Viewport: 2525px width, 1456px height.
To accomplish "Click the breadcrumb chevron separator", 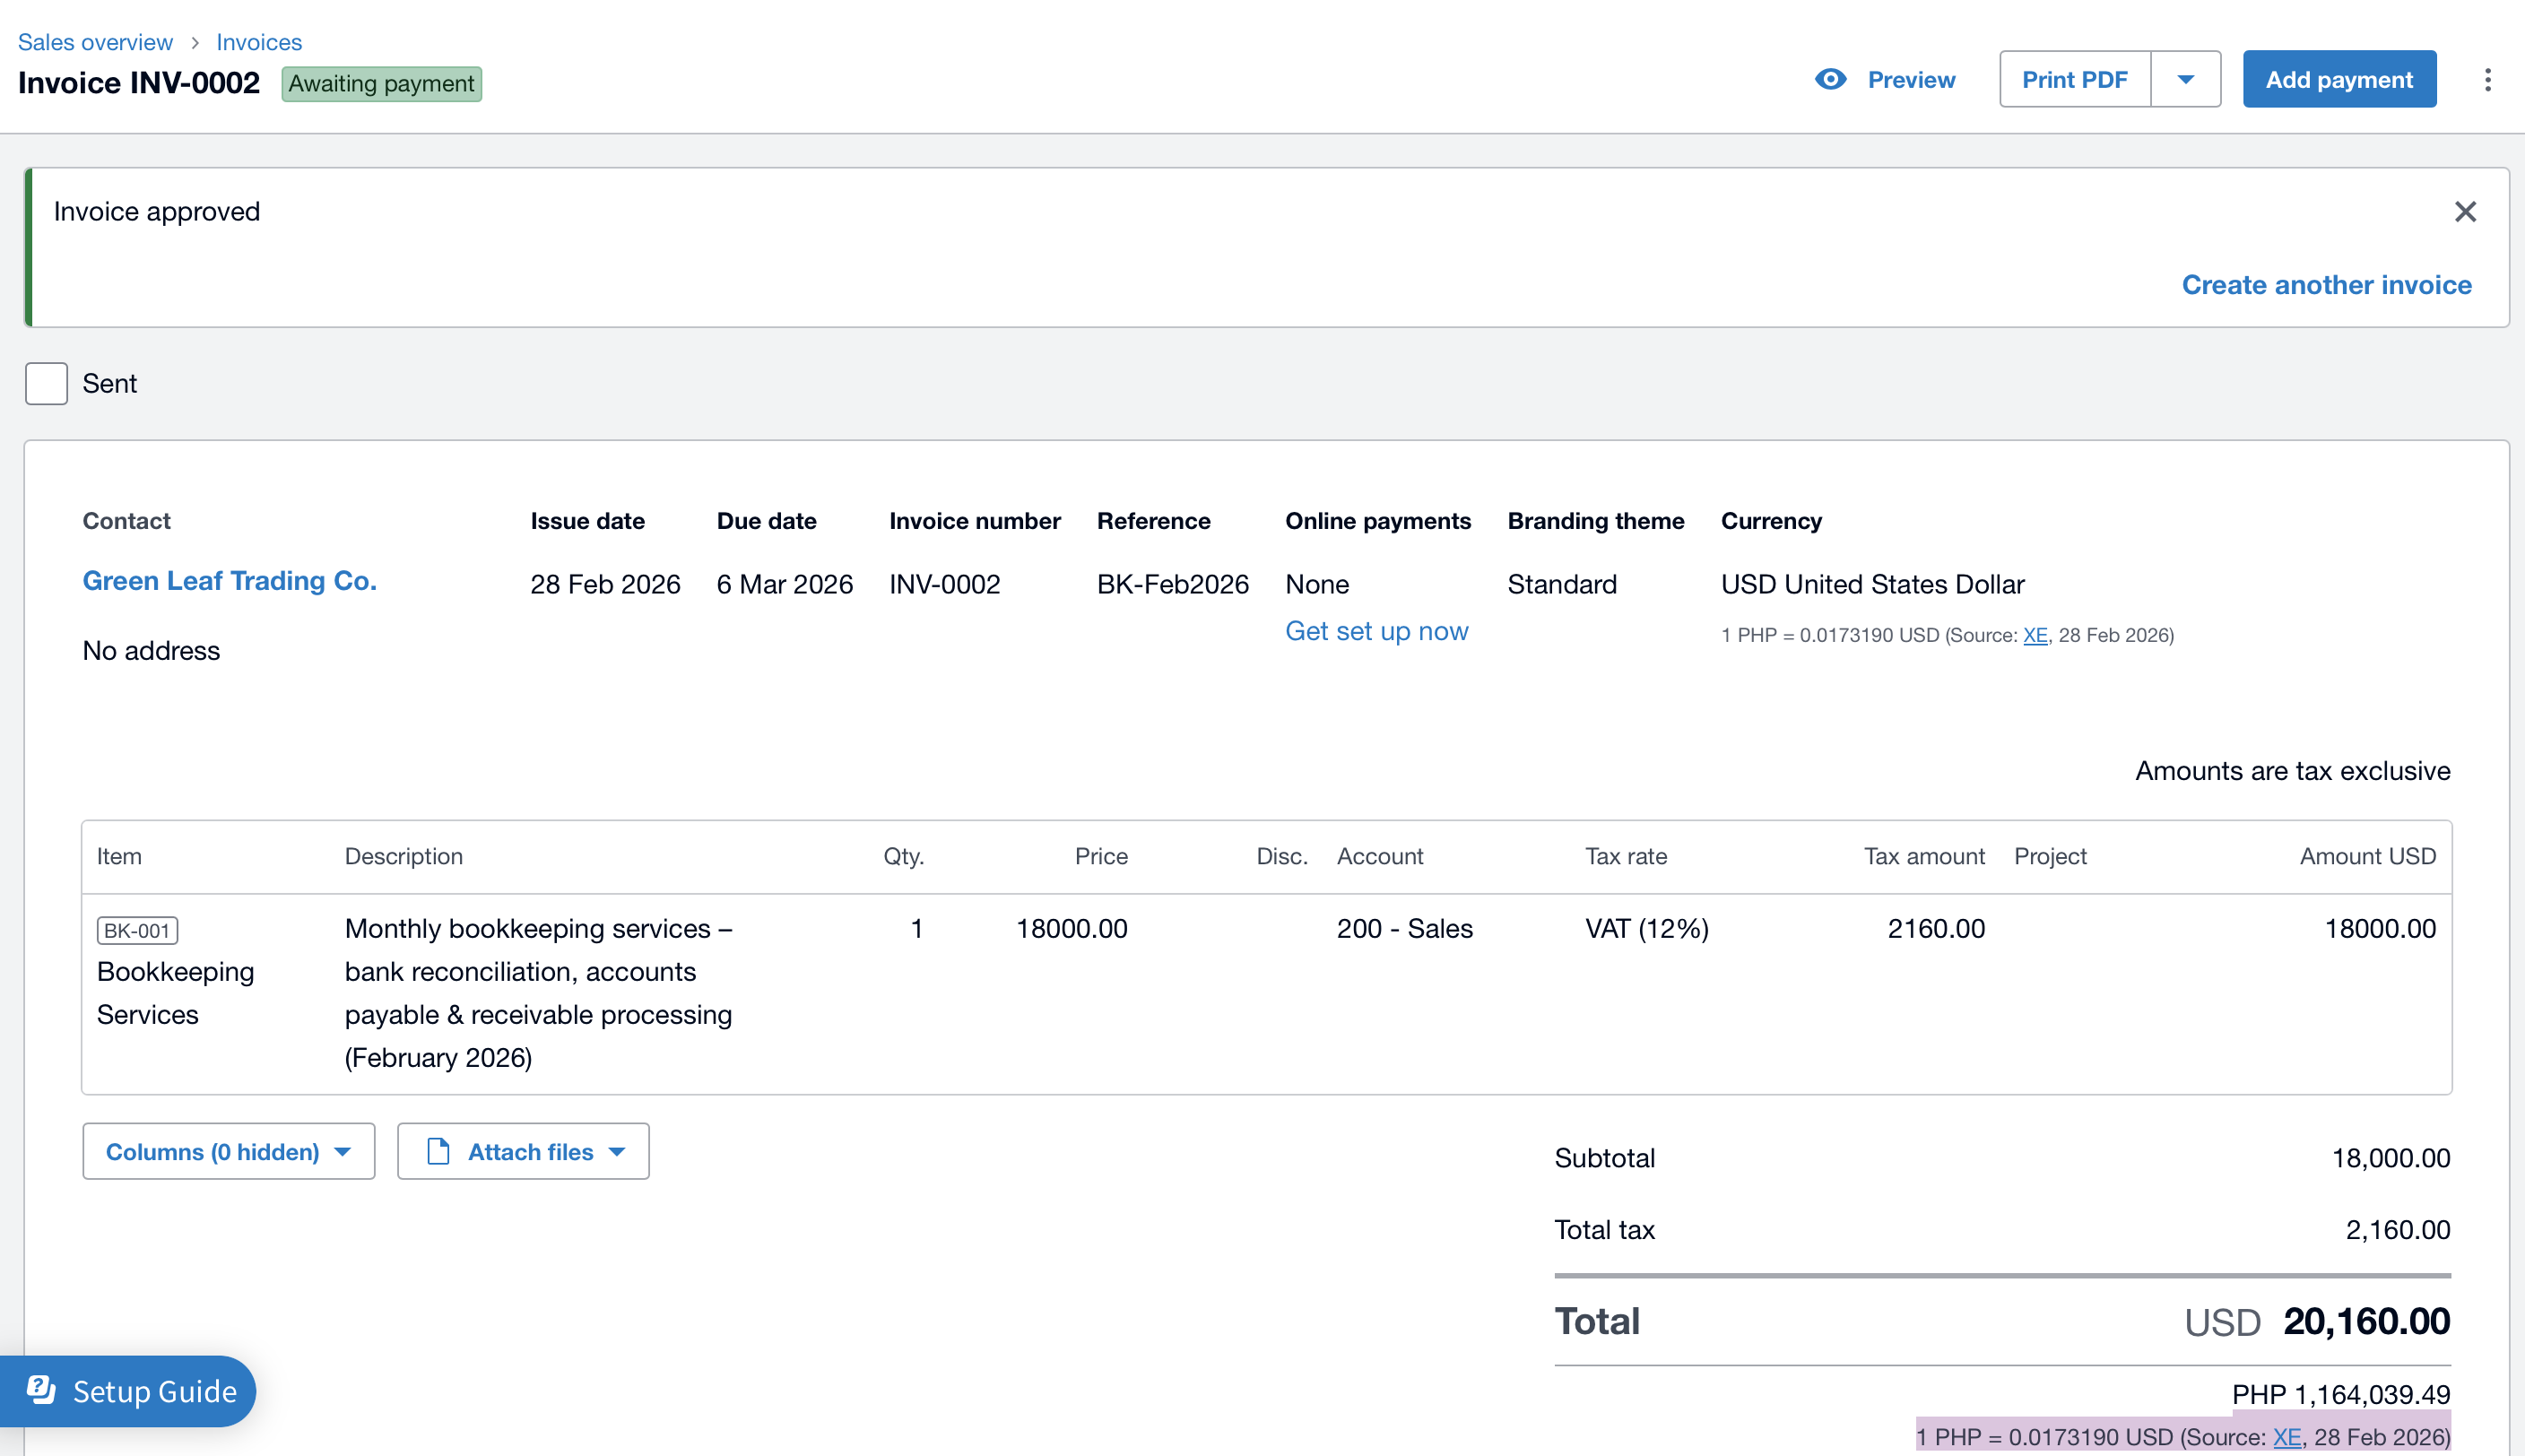I will click(x=195, y=43).
